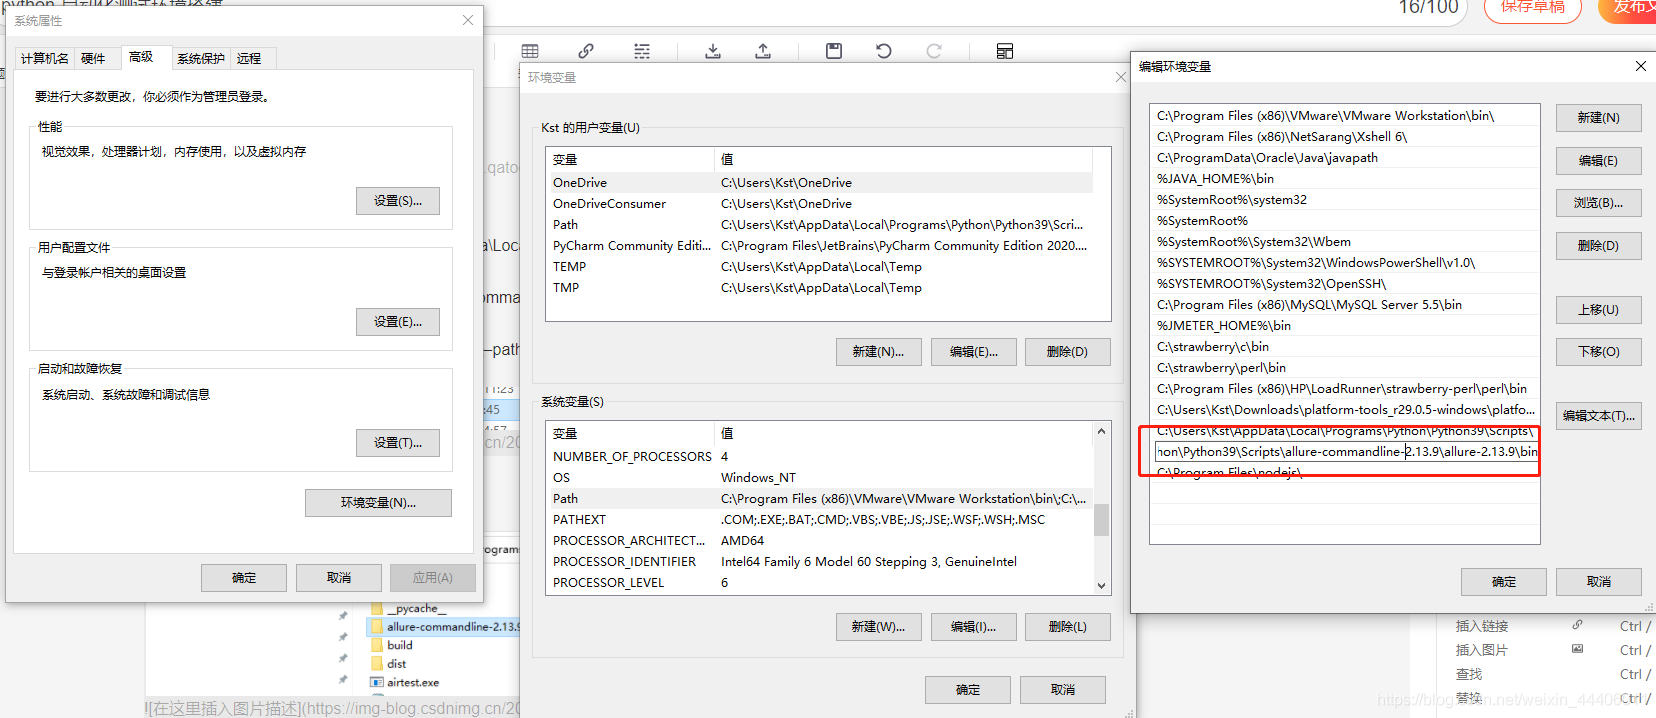
Task: Click the 浏览(B)... button
Action: pos(1598,203)
